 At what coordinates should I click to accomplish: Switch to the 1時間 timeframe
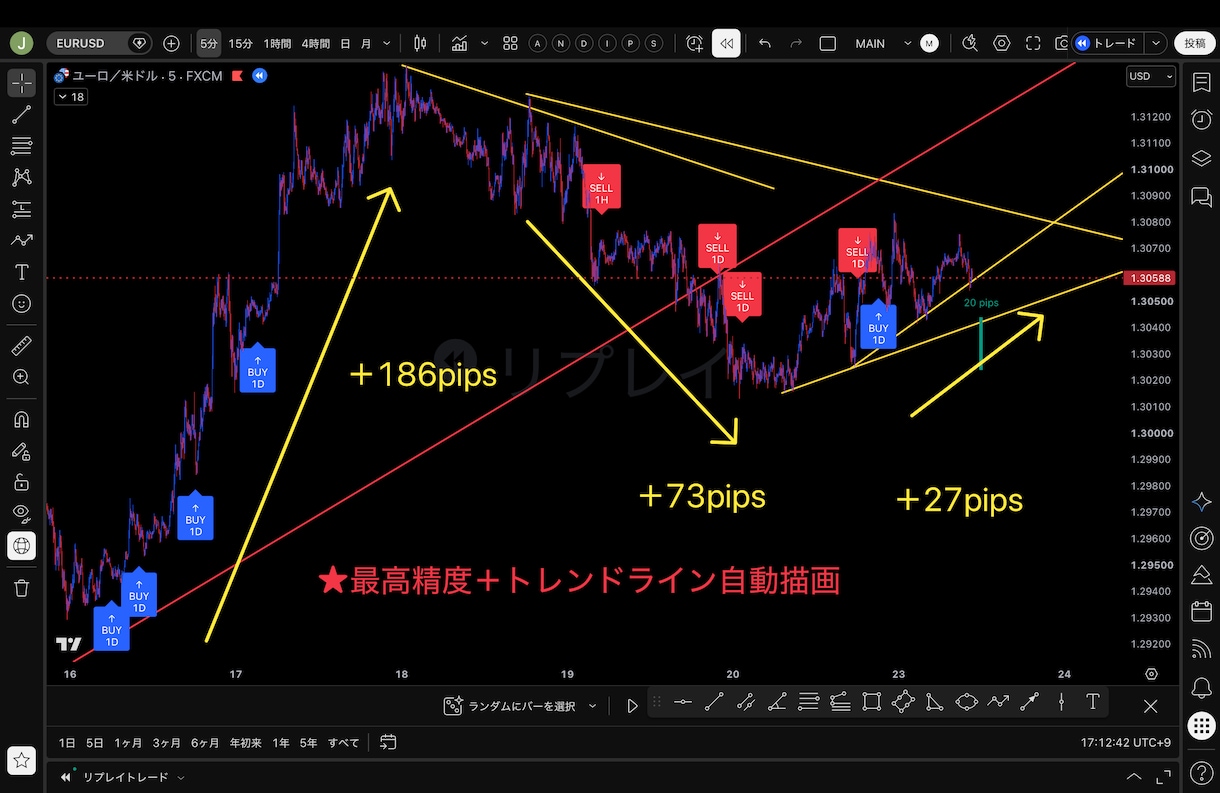tap(277, 43)
